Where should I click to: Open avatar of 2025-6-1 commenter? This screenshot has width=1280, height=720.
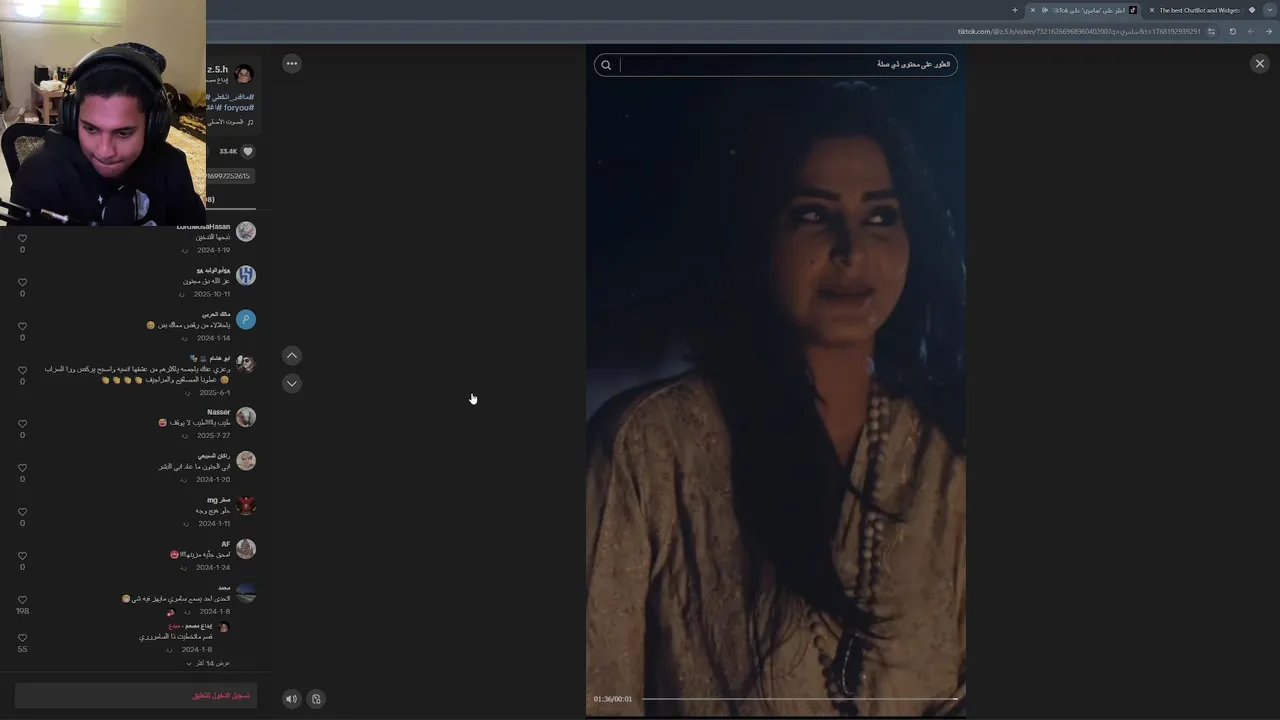coord(245,363)
